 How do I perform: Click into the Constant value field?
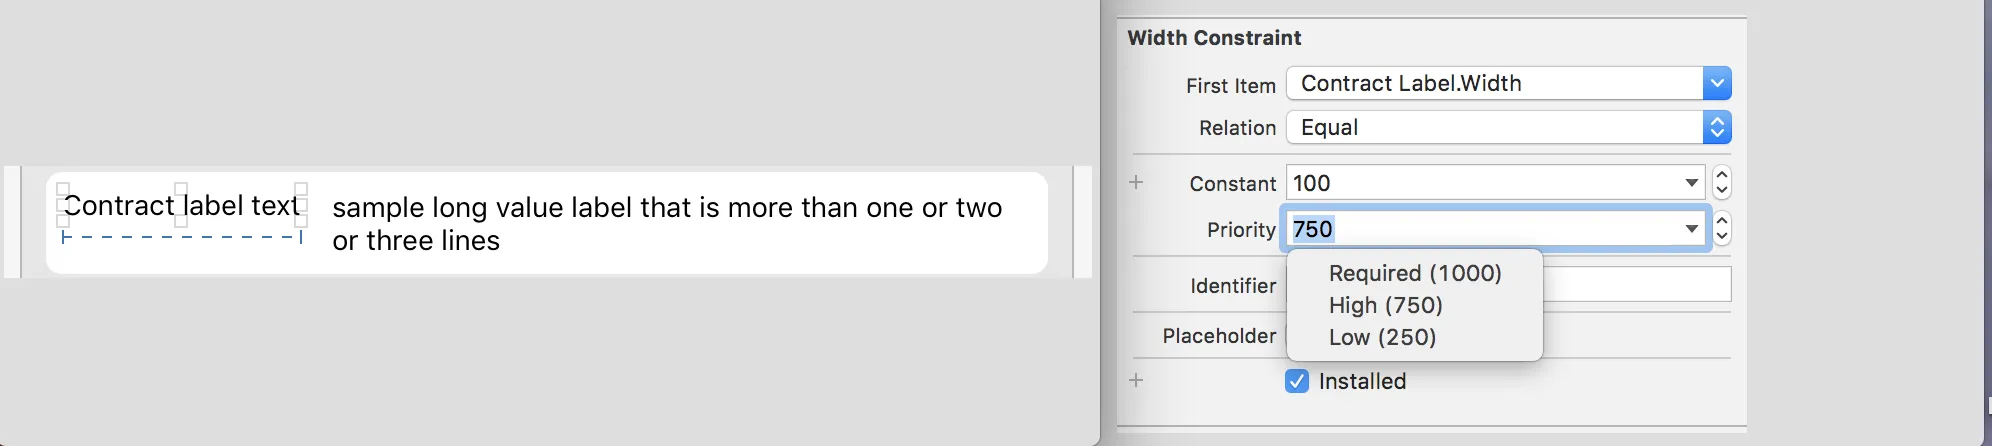(1480, 183)
